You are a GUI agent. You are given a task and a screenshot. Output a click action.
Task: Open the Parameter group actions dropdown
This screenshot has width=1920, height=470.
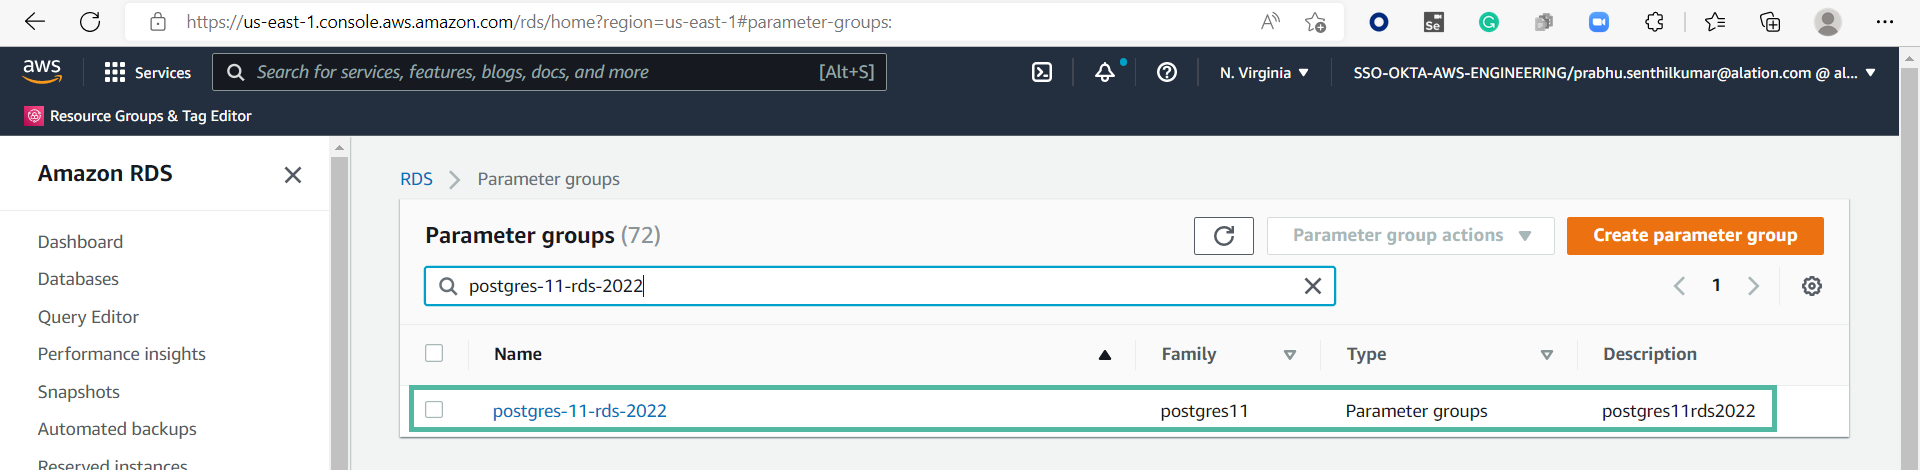(x=1410, y=236)
